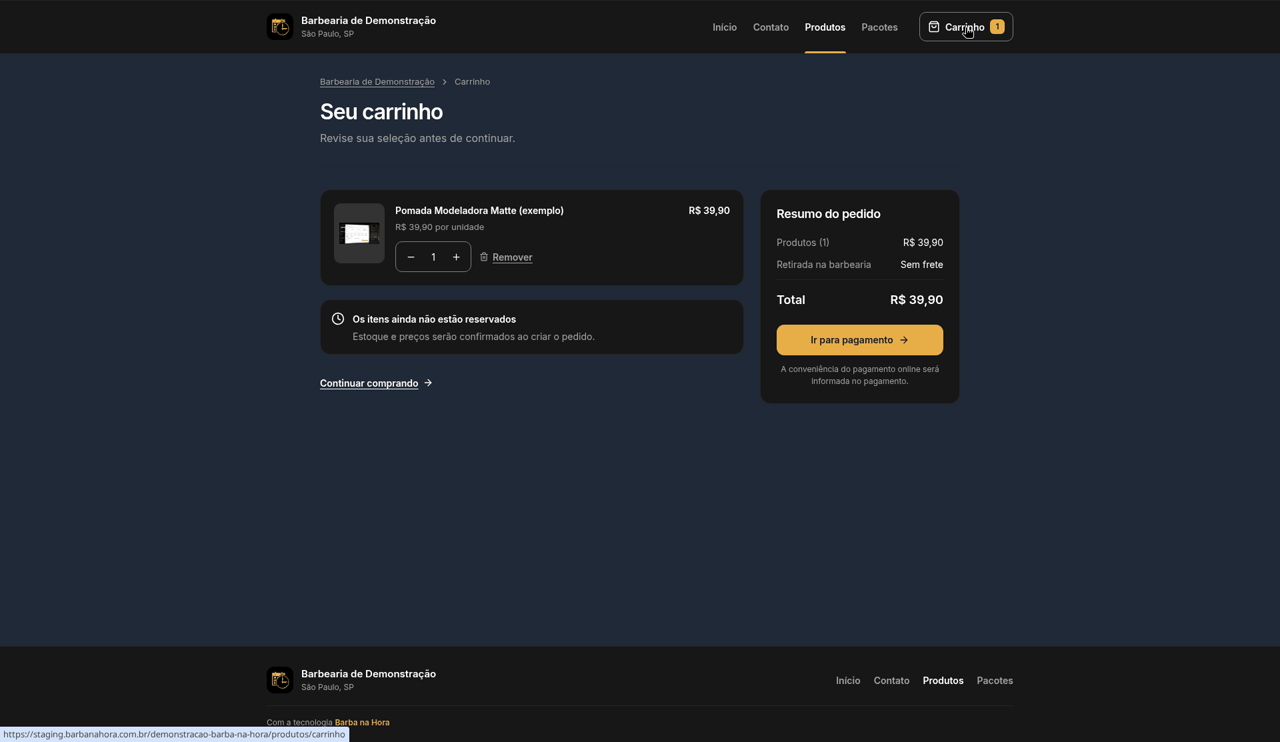
Task: Click the header Barbearia de Demonstração logo icon
Action: (280, 27)
